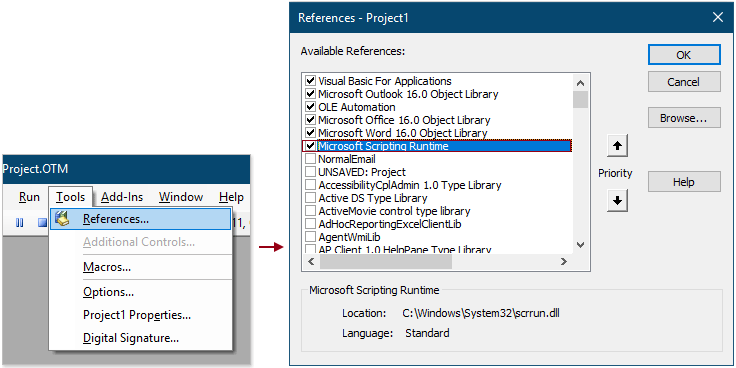
Task: Click the Reset stop toolbar icon
Action: (42, 223)
